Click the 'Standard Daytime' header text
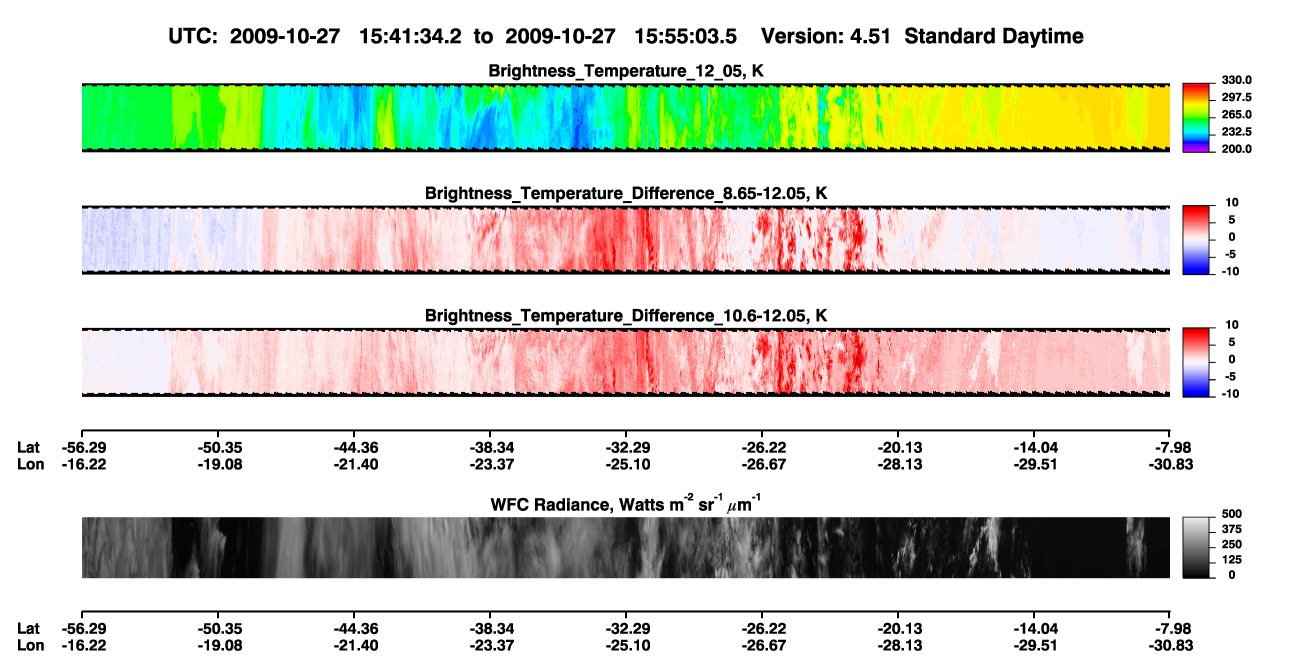Viewport: 1300px width, 667px height. (x=994, y=37)
